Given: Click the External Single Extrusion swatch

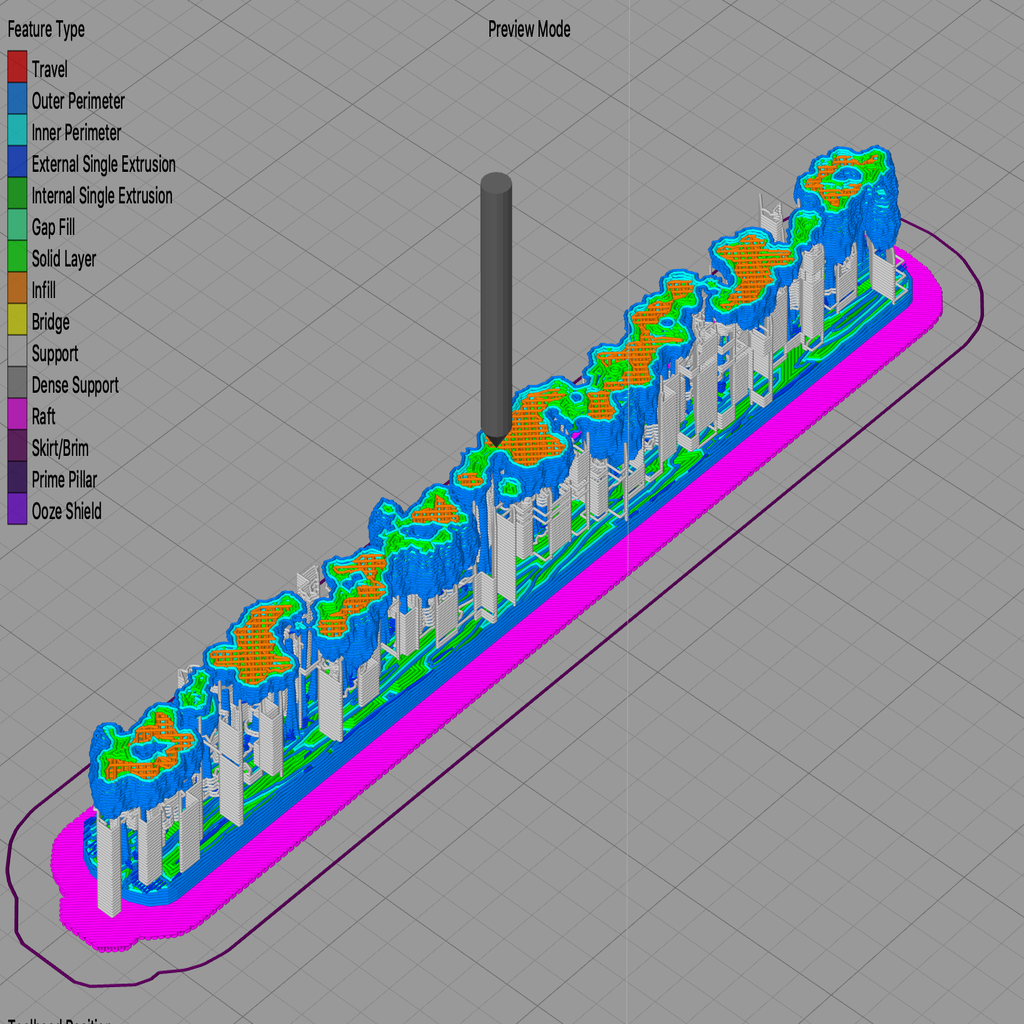Looking at the screenshot, I should click(x=17, y=161).
